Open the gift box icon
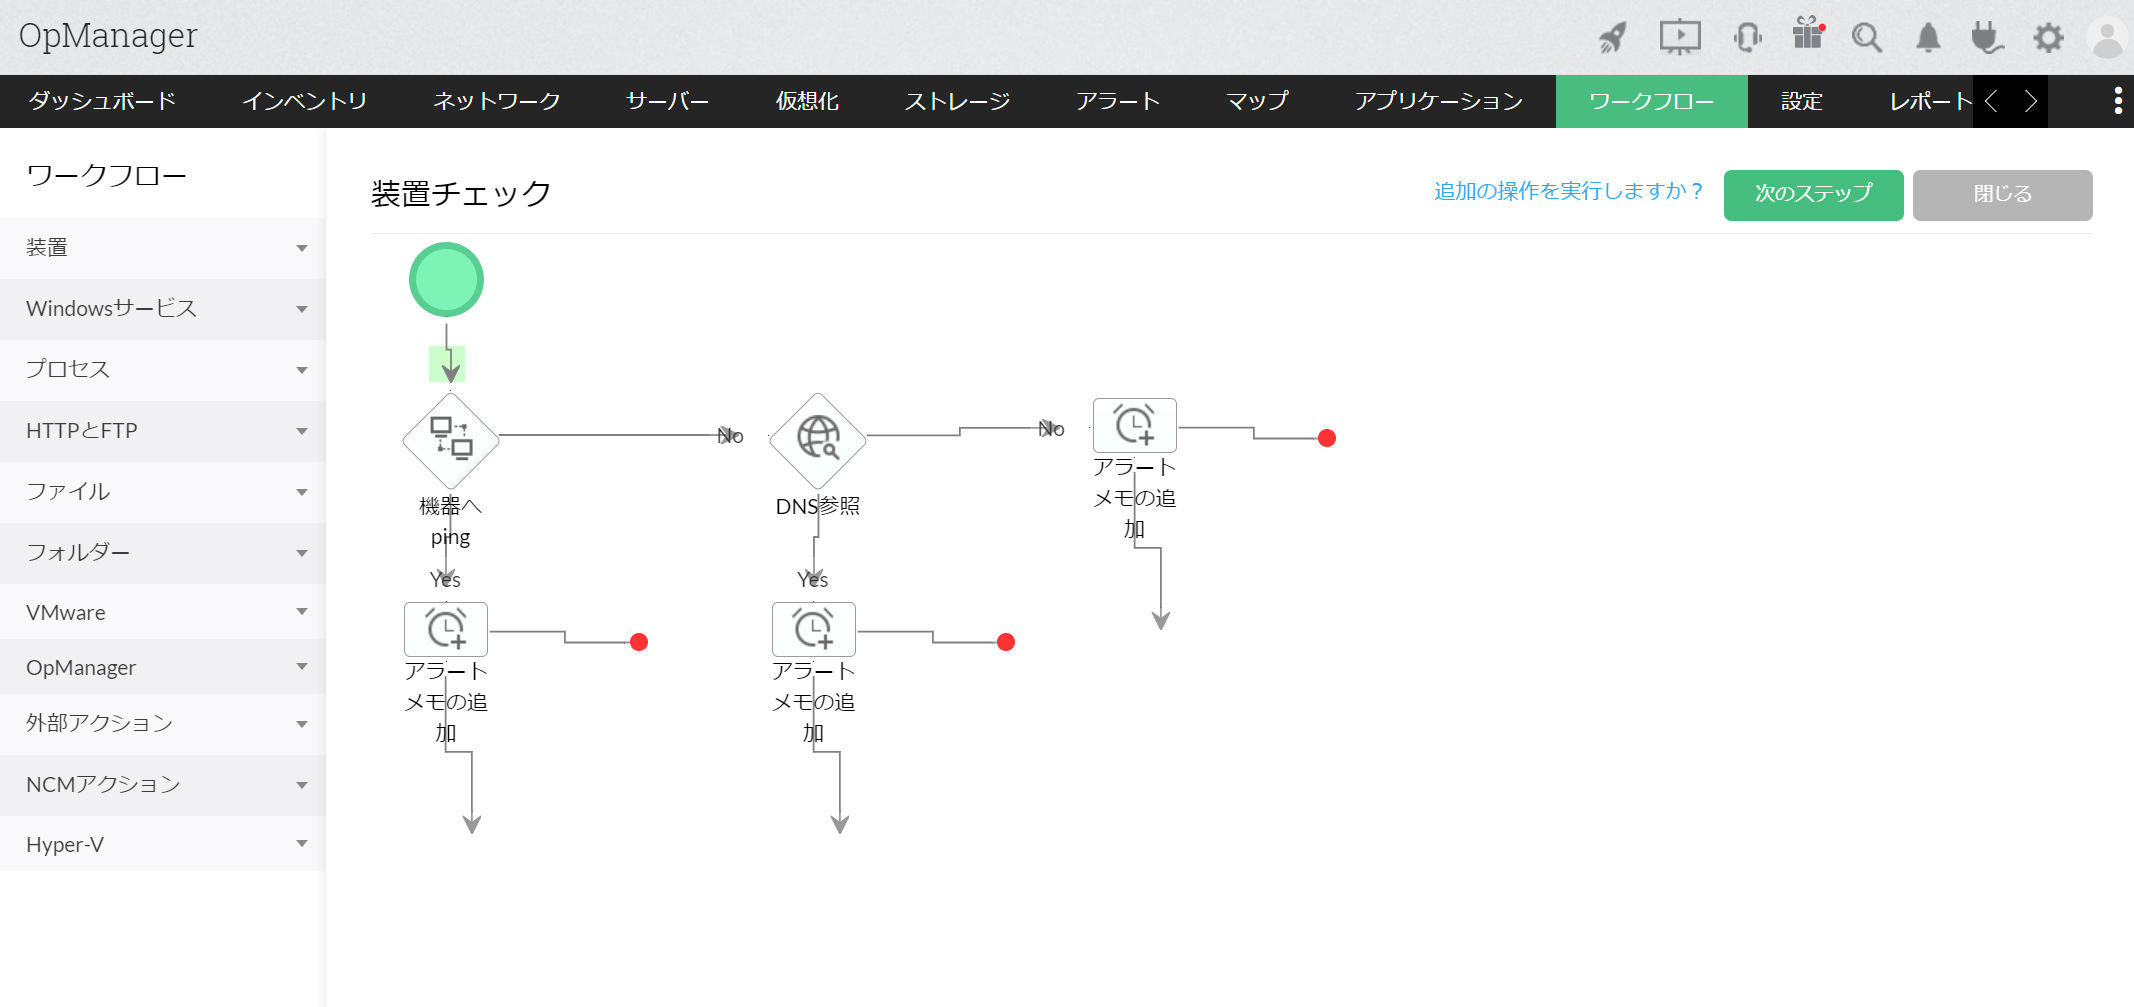Image resolution: width=2134 pixels, height=1007 pixels. 1808,33
